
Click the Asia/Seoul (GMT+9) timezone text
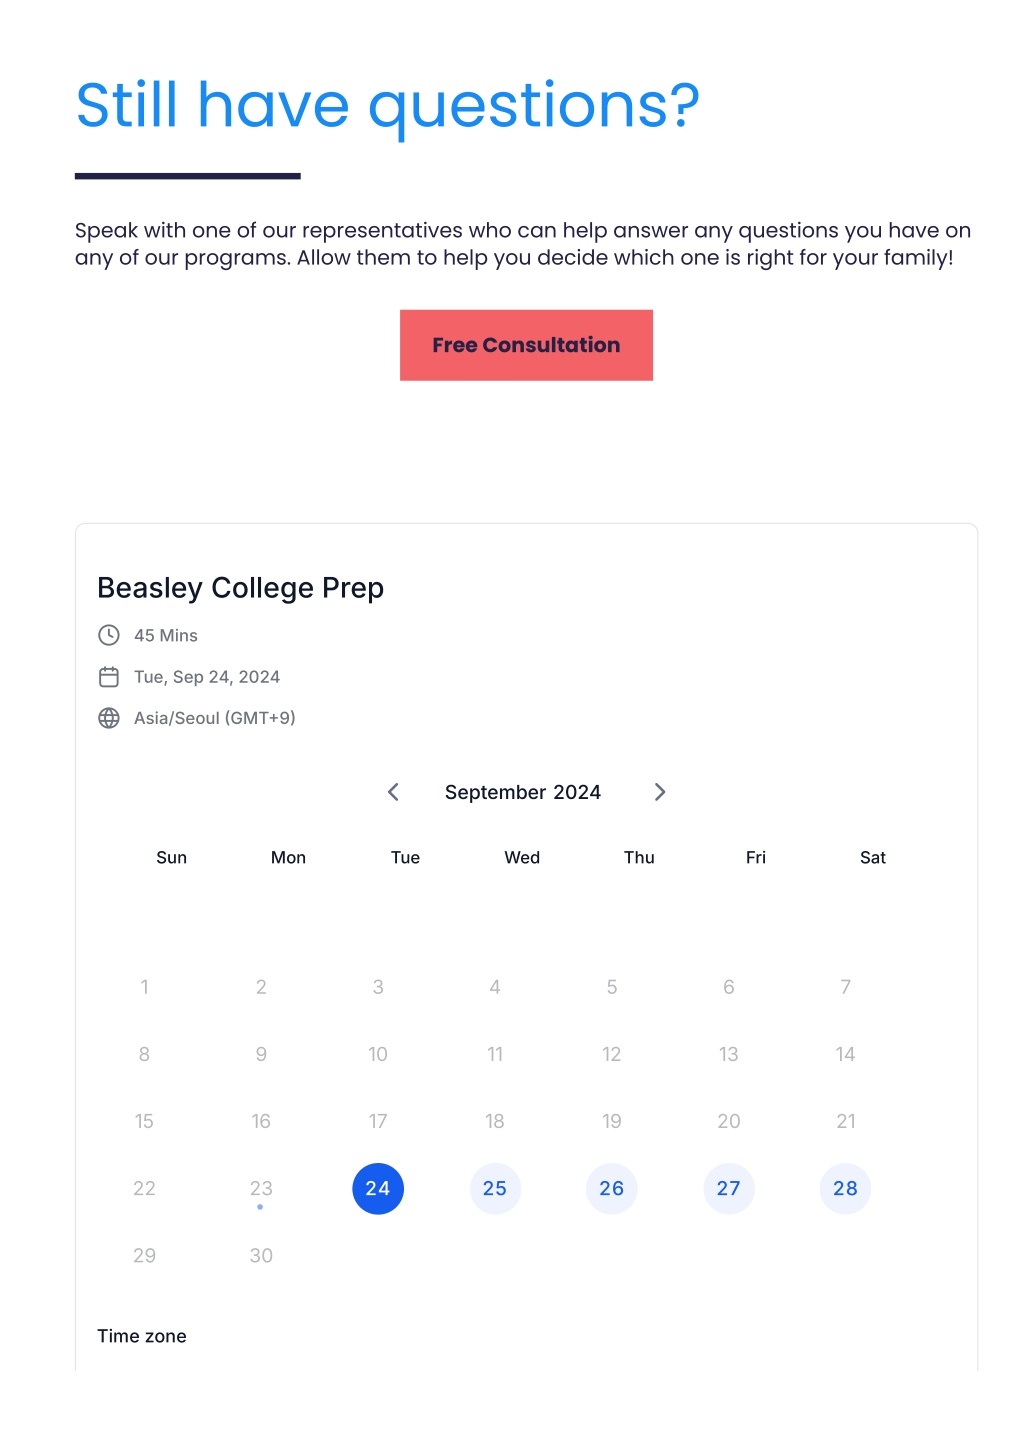[x=215, y=718]
